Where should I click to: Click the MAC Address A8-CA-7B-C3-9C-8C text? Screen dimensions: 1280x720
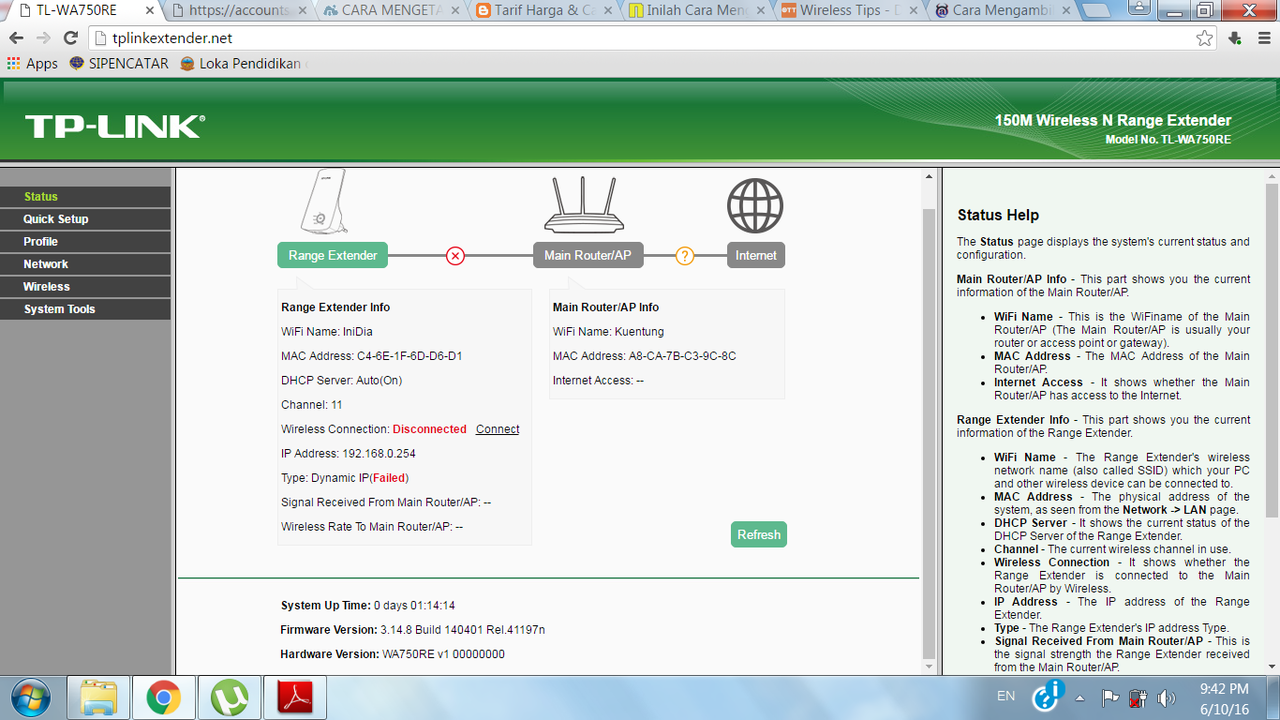click(644, 356)
